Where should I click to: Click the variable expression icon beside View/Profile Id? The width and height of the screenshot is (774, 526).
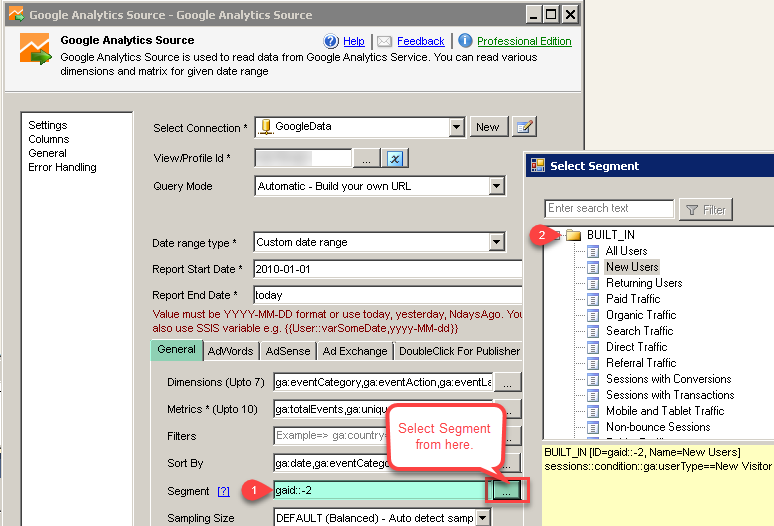tap(395, 158)
